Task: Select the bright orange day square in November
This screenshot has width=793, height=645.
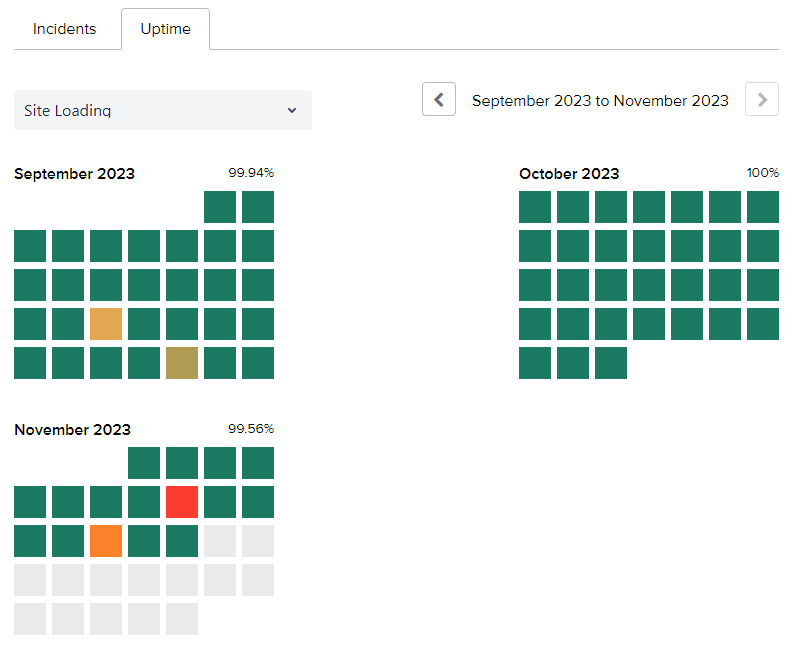Action: click(x=106, y=541)
